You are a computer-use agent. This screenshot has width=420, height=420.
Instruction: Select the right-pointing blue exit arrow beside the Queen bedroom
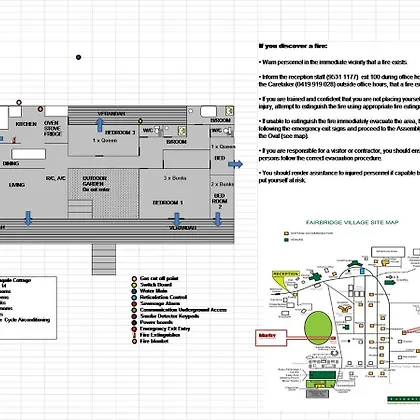tap(235, 164)
